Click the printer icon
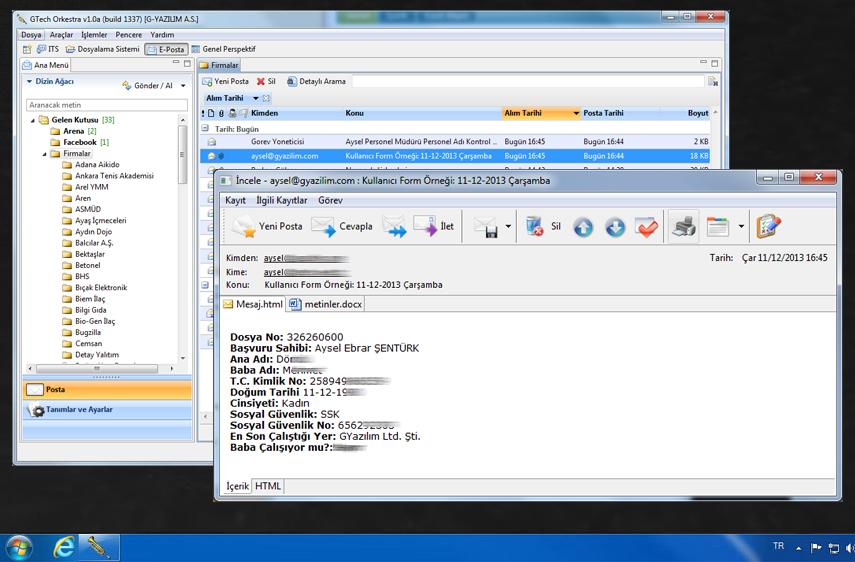Viewport: 855px width, 562px height. click(683, 226)
